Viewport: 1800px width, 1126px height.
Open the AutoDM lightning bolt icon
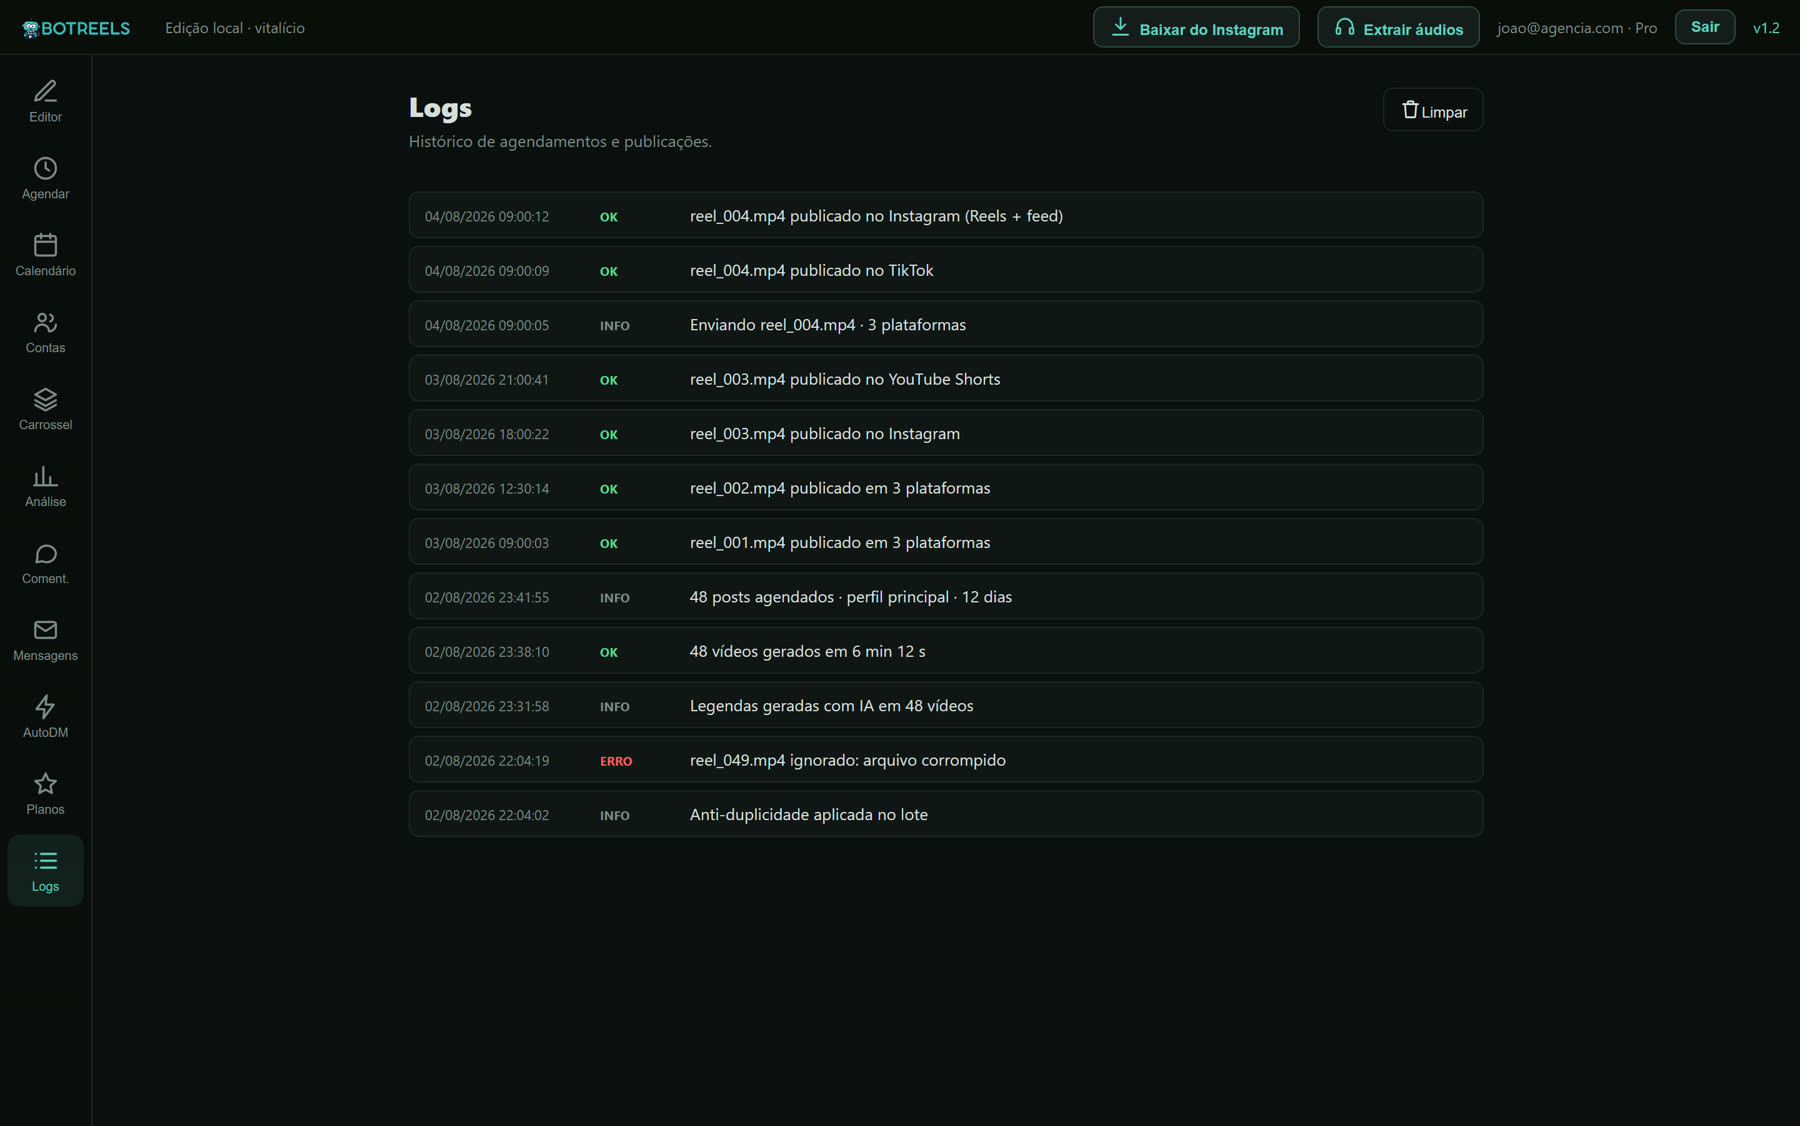click(x=45, y=707)
